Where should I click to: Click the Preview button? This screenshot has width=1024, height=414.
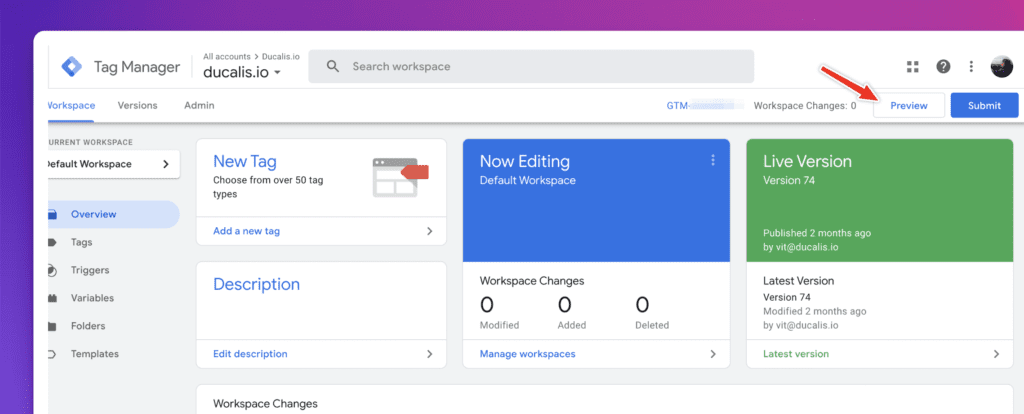[x=909, y=106]
